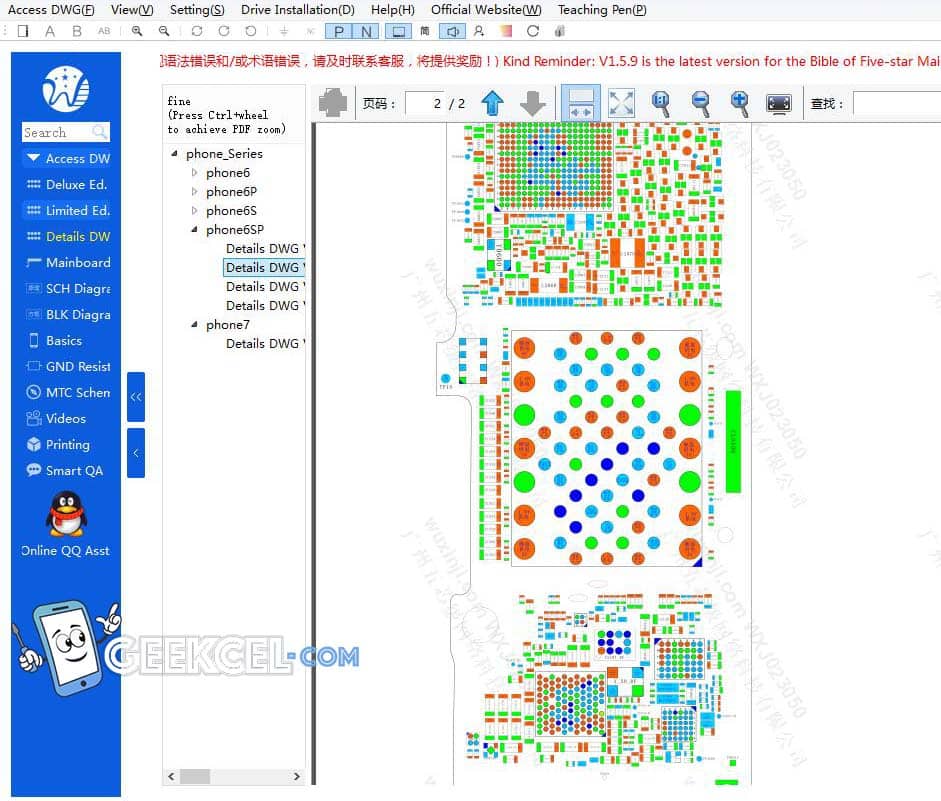
Task: Click the previous page blue up arrow
Action: 493,103
